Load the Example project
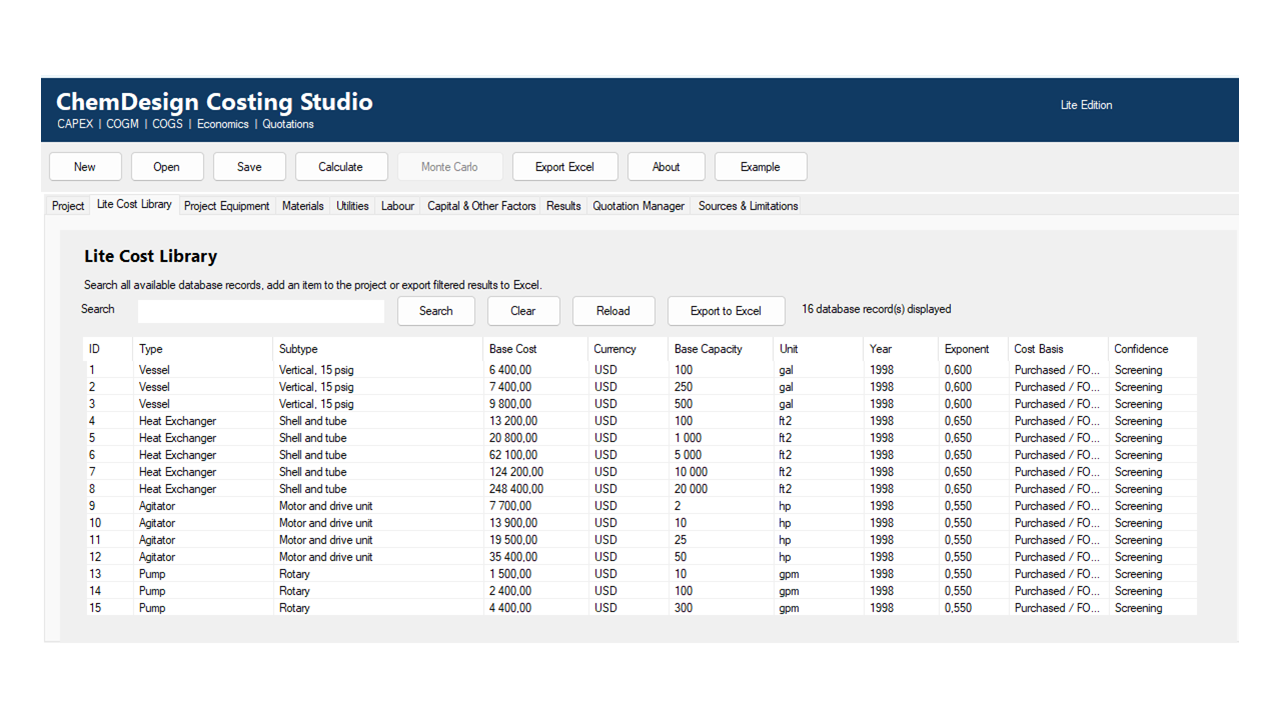This screenshot has height=720, width=1280. [x=760, y=167]
